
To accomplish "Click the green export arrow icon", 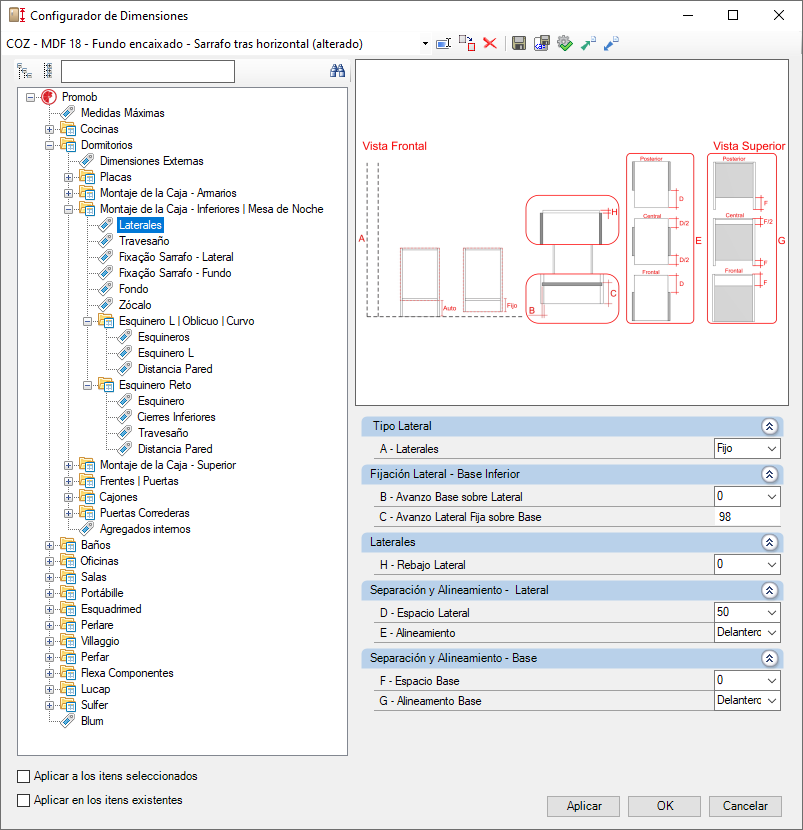I will coord(588,43).
